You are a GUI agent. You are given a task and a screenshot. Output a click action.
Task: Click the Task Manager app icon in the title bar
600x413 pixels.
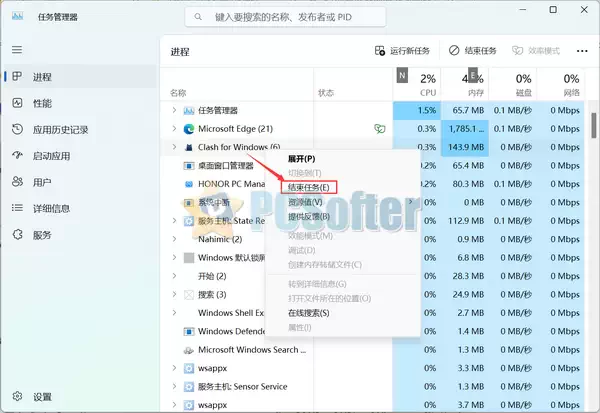[x=17, y=16]
